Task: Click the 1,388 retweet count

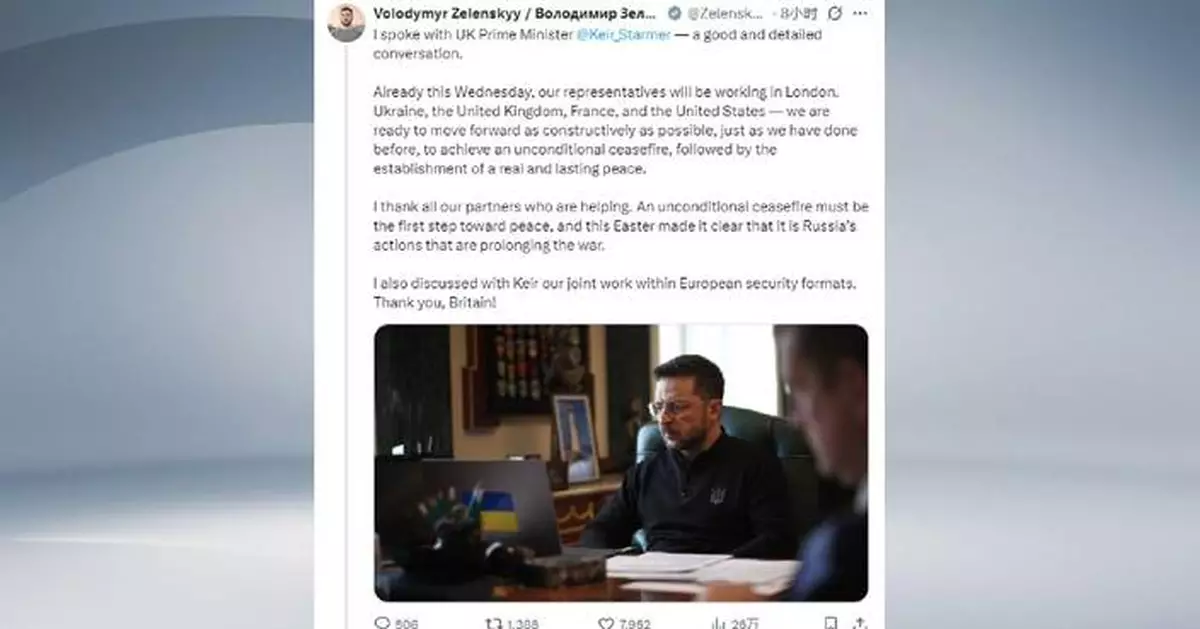Action: (523, 623)
